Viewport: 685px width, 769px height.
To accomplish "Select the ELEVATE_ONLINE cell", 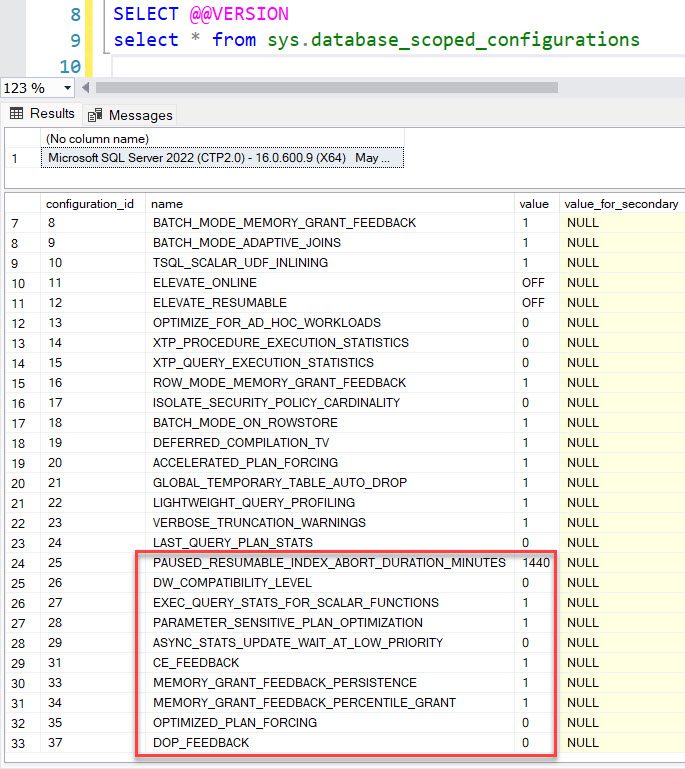I will [x=330, y=283].
